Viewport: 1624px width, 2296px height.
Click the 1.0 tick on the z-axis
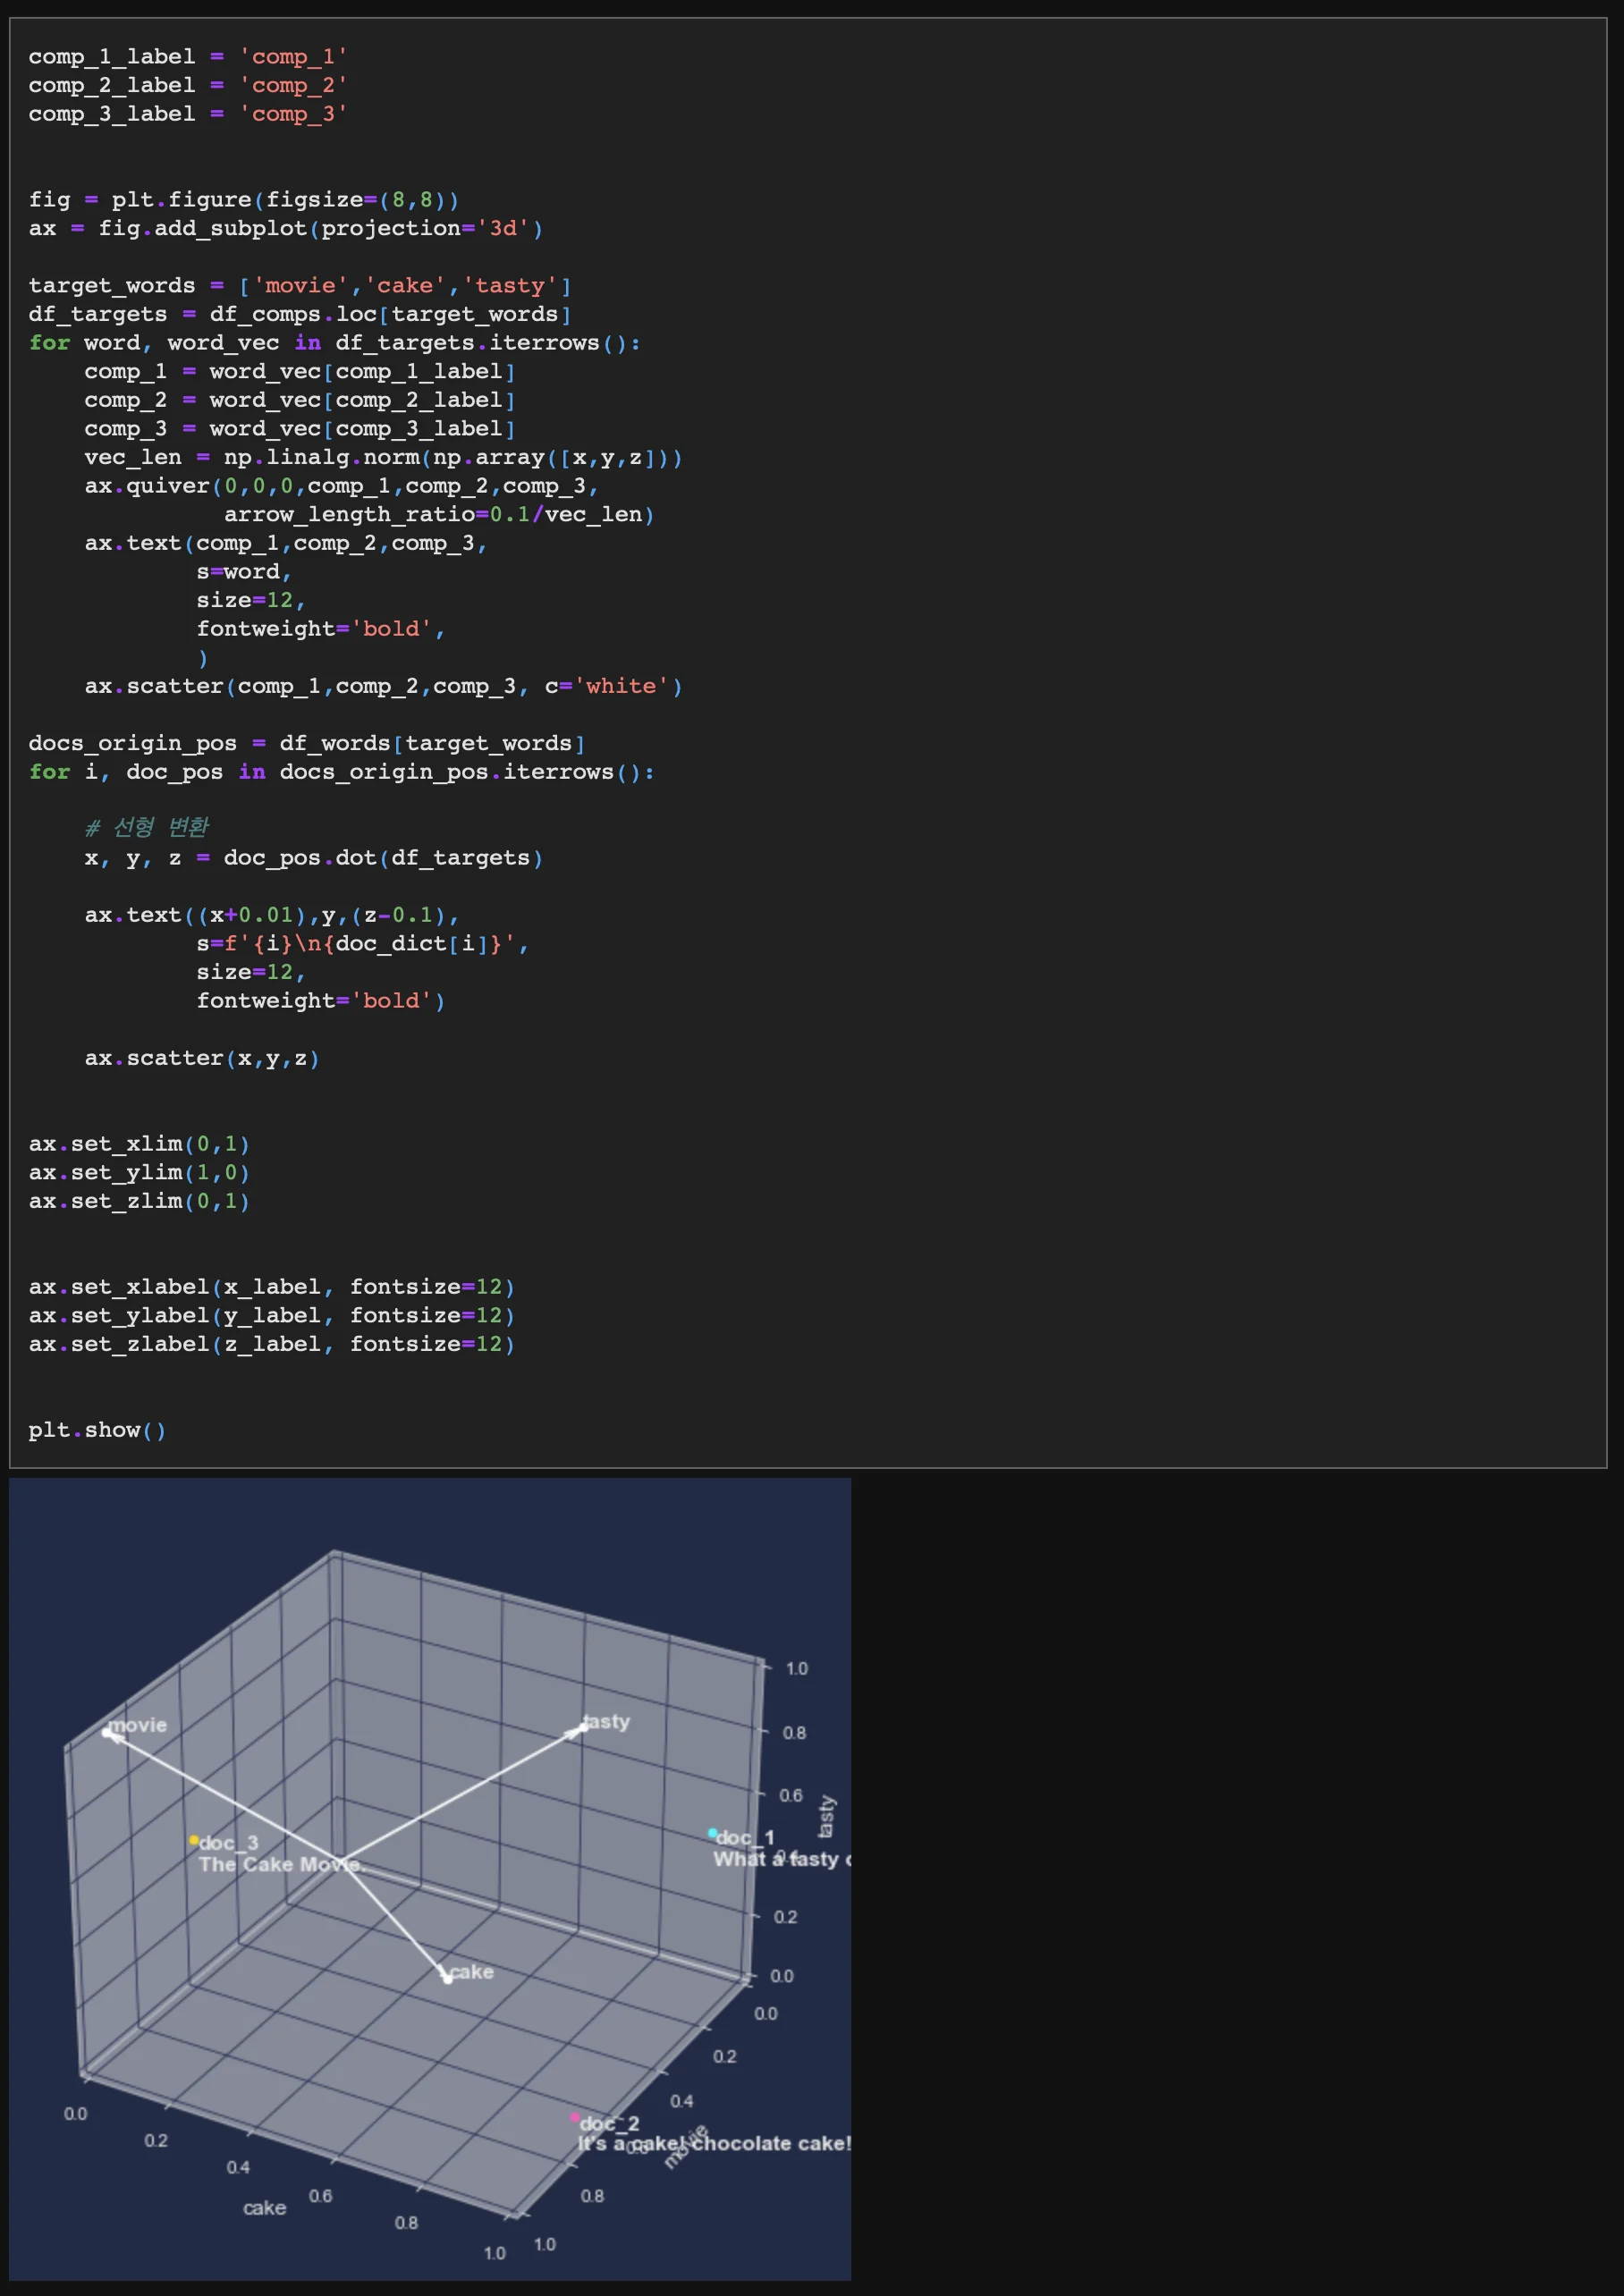click(796, 1668)
